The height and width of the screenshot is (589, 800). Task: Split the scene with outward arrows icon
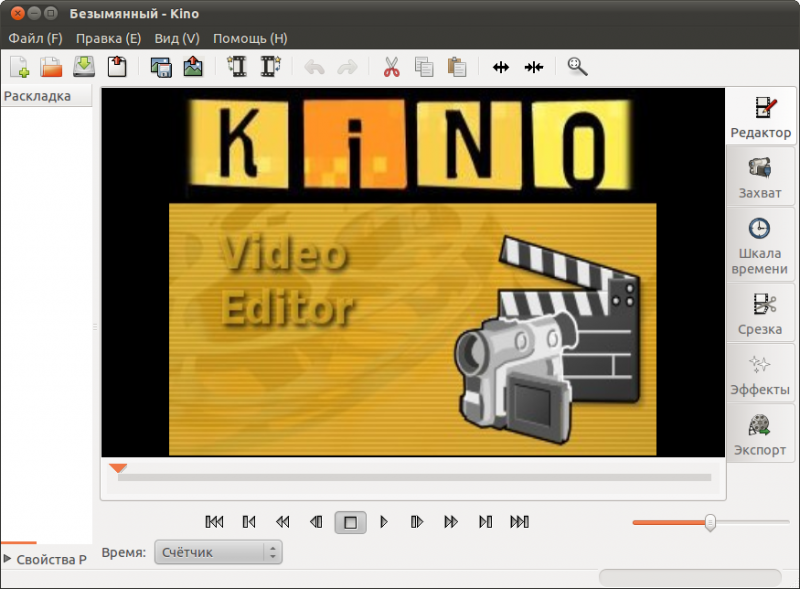(x=501, y=67)
